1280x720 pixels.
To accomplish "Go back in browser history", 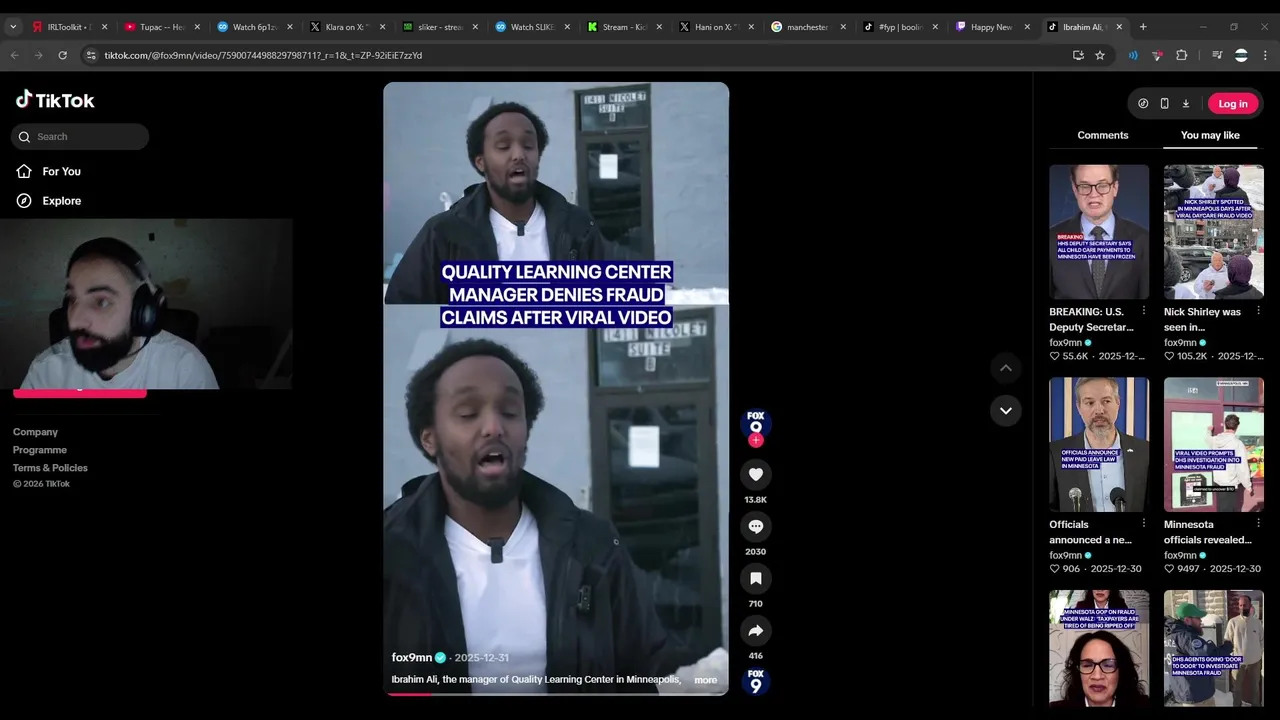I will click(x=14, y=55).
